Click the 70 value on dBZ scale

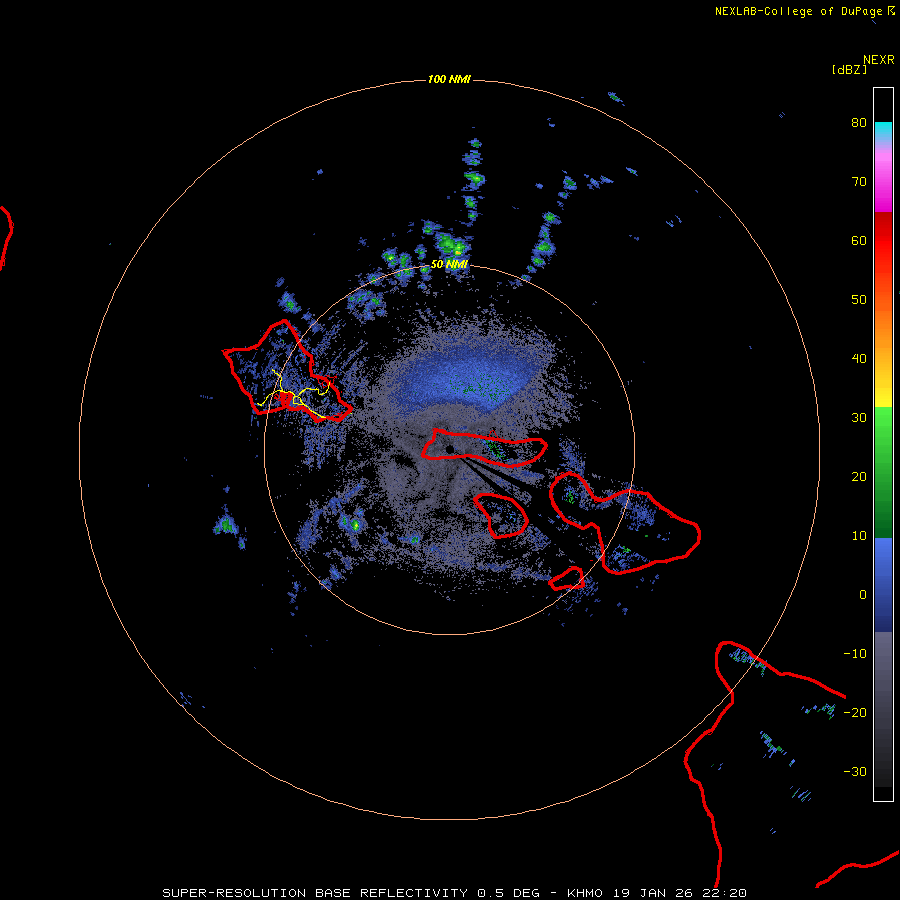pos(859,182)
